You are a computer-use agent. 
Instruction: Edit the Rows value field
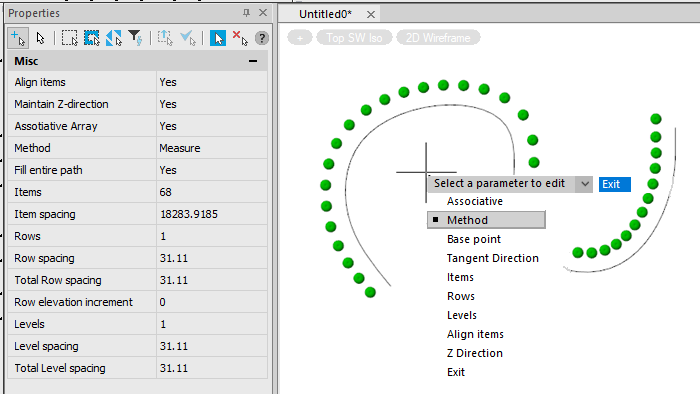point(212,236)
